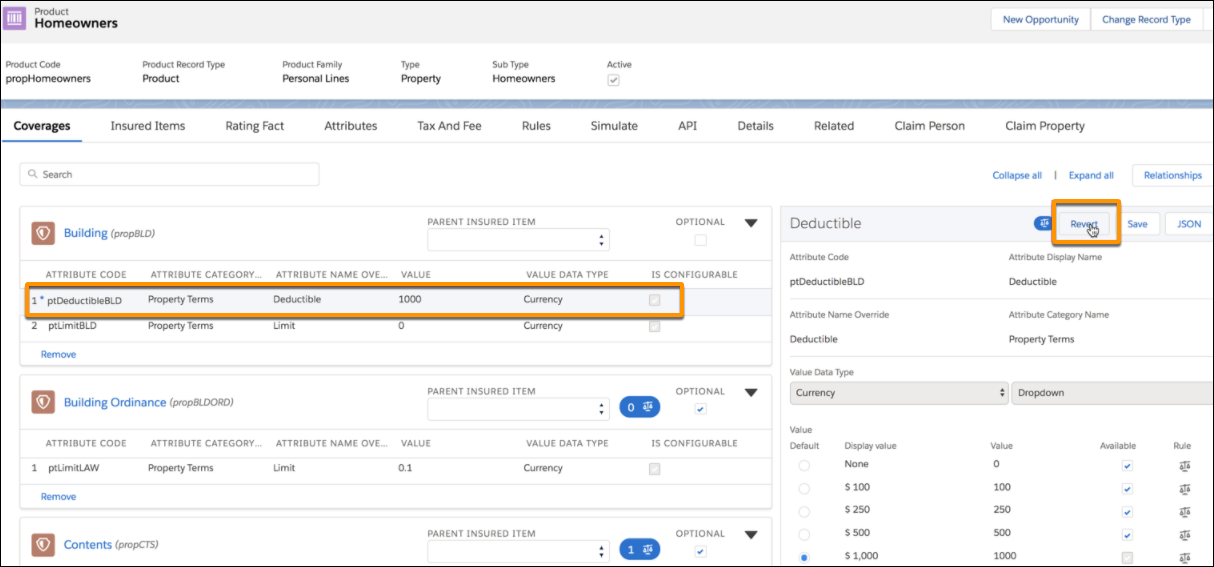Open the Attributes tab
The height and width of the screenshot is (567, 1214).
point(351,126)
